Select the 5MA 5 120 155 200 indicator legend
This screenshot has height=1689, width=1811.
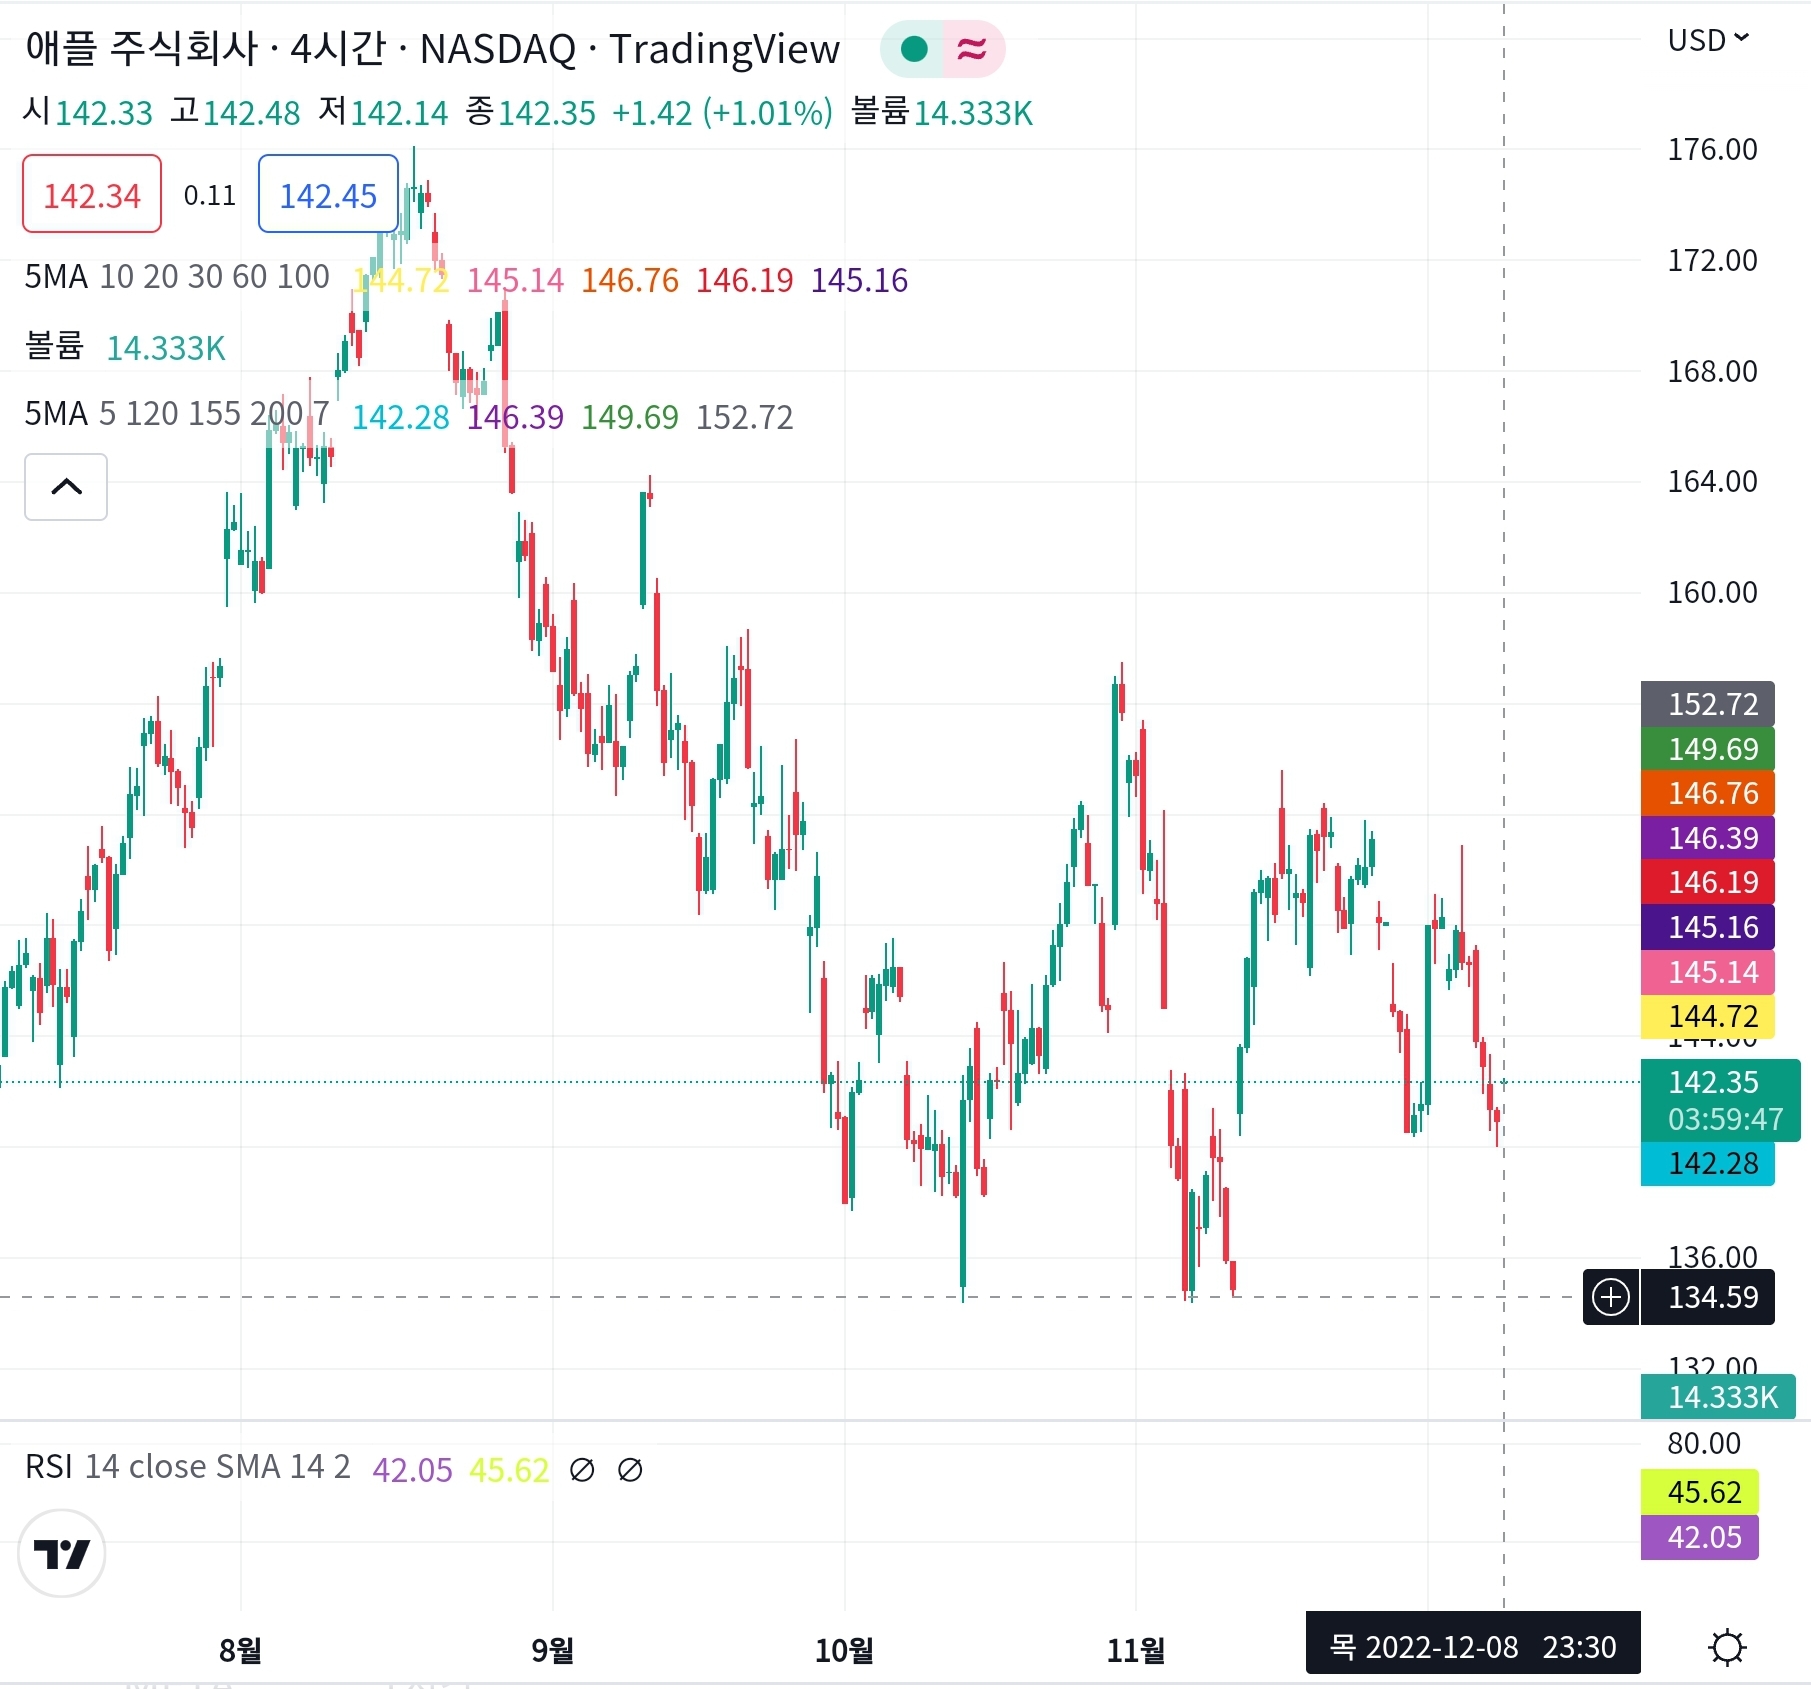[177, 414]
